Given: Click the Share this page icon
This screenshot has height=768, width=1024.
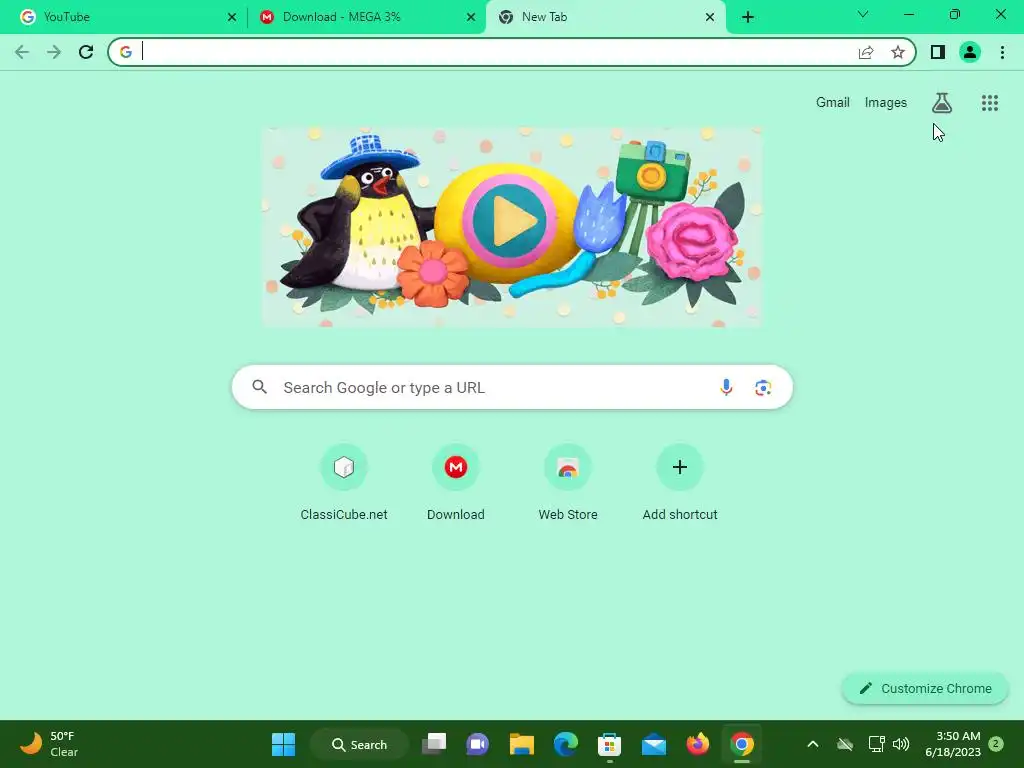Looking at the screenshot, I should [866, 52].
